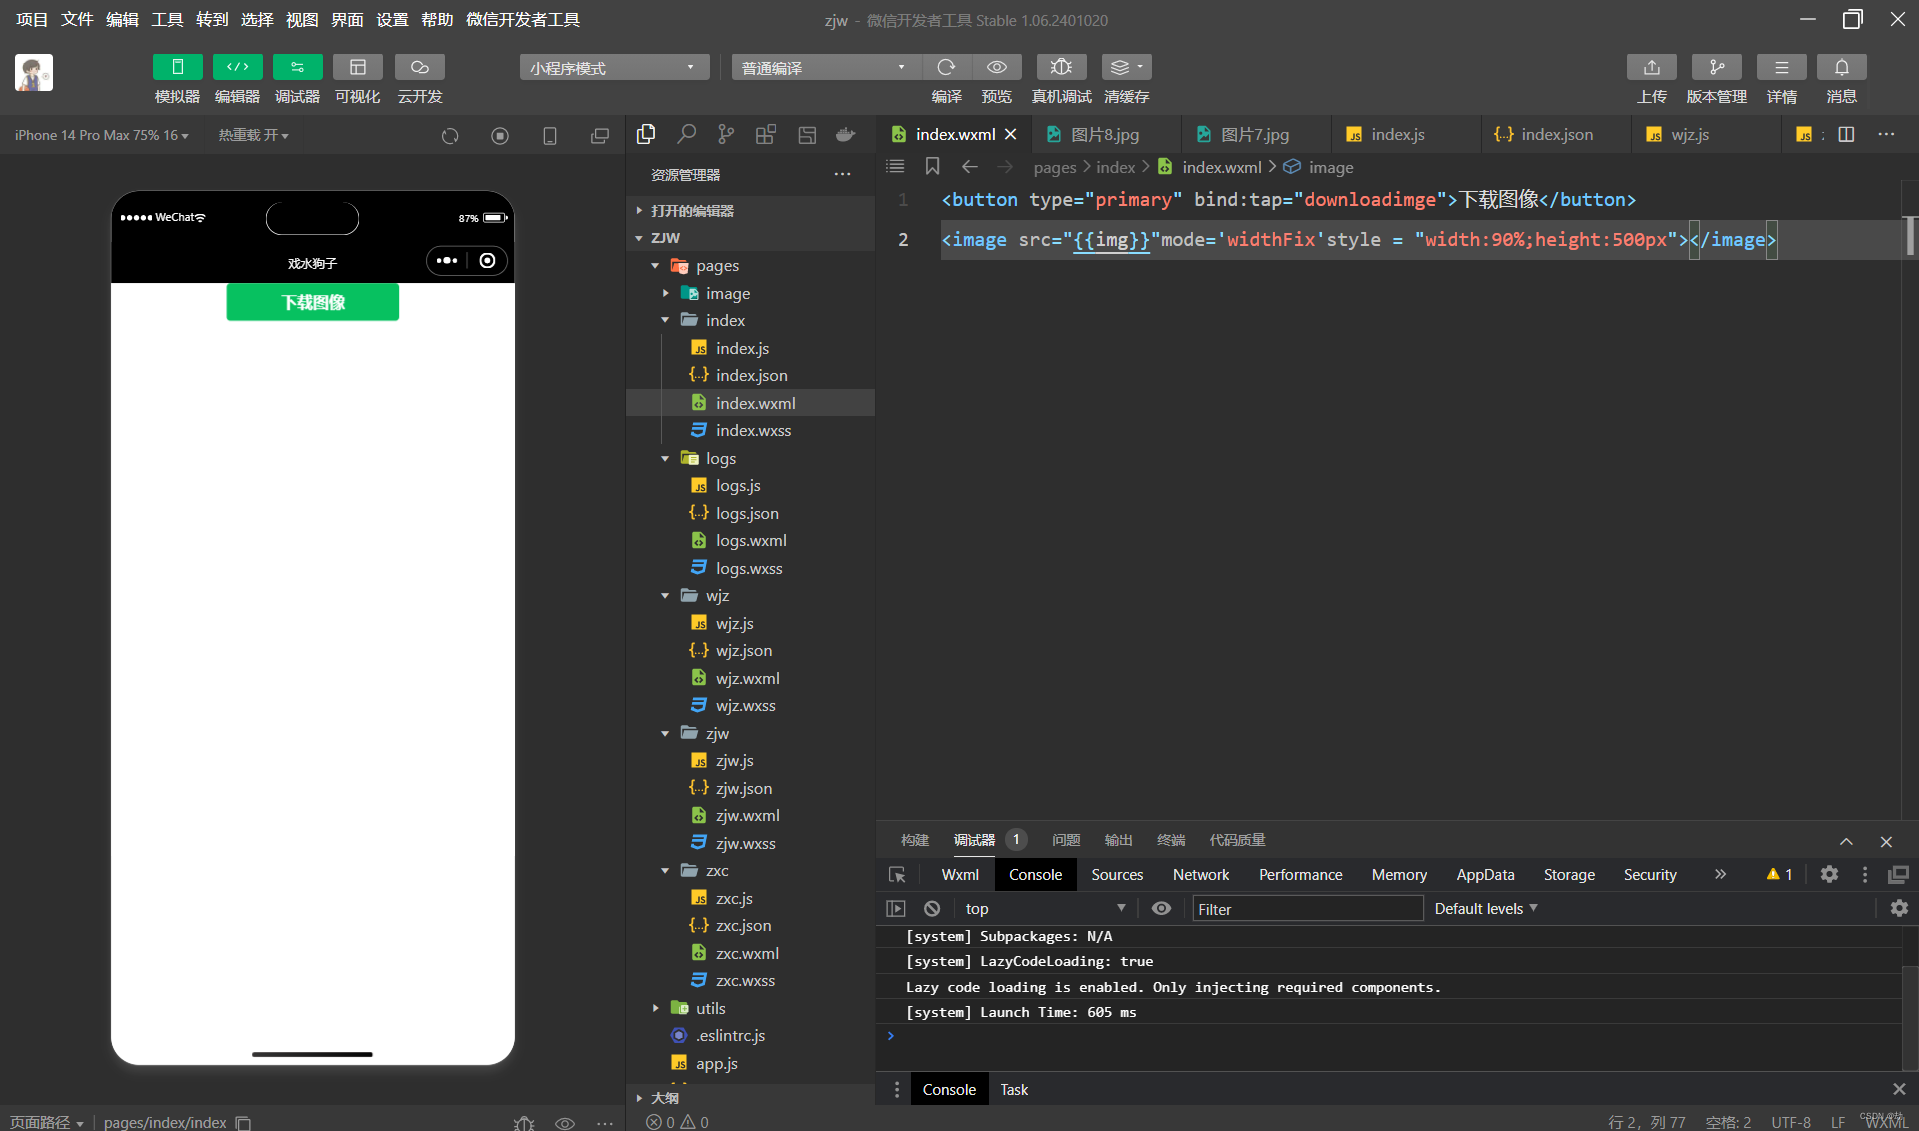Collapse the logs folder in the tree
This screenshot has height=1131, width=1919.
tap(665, 458)
